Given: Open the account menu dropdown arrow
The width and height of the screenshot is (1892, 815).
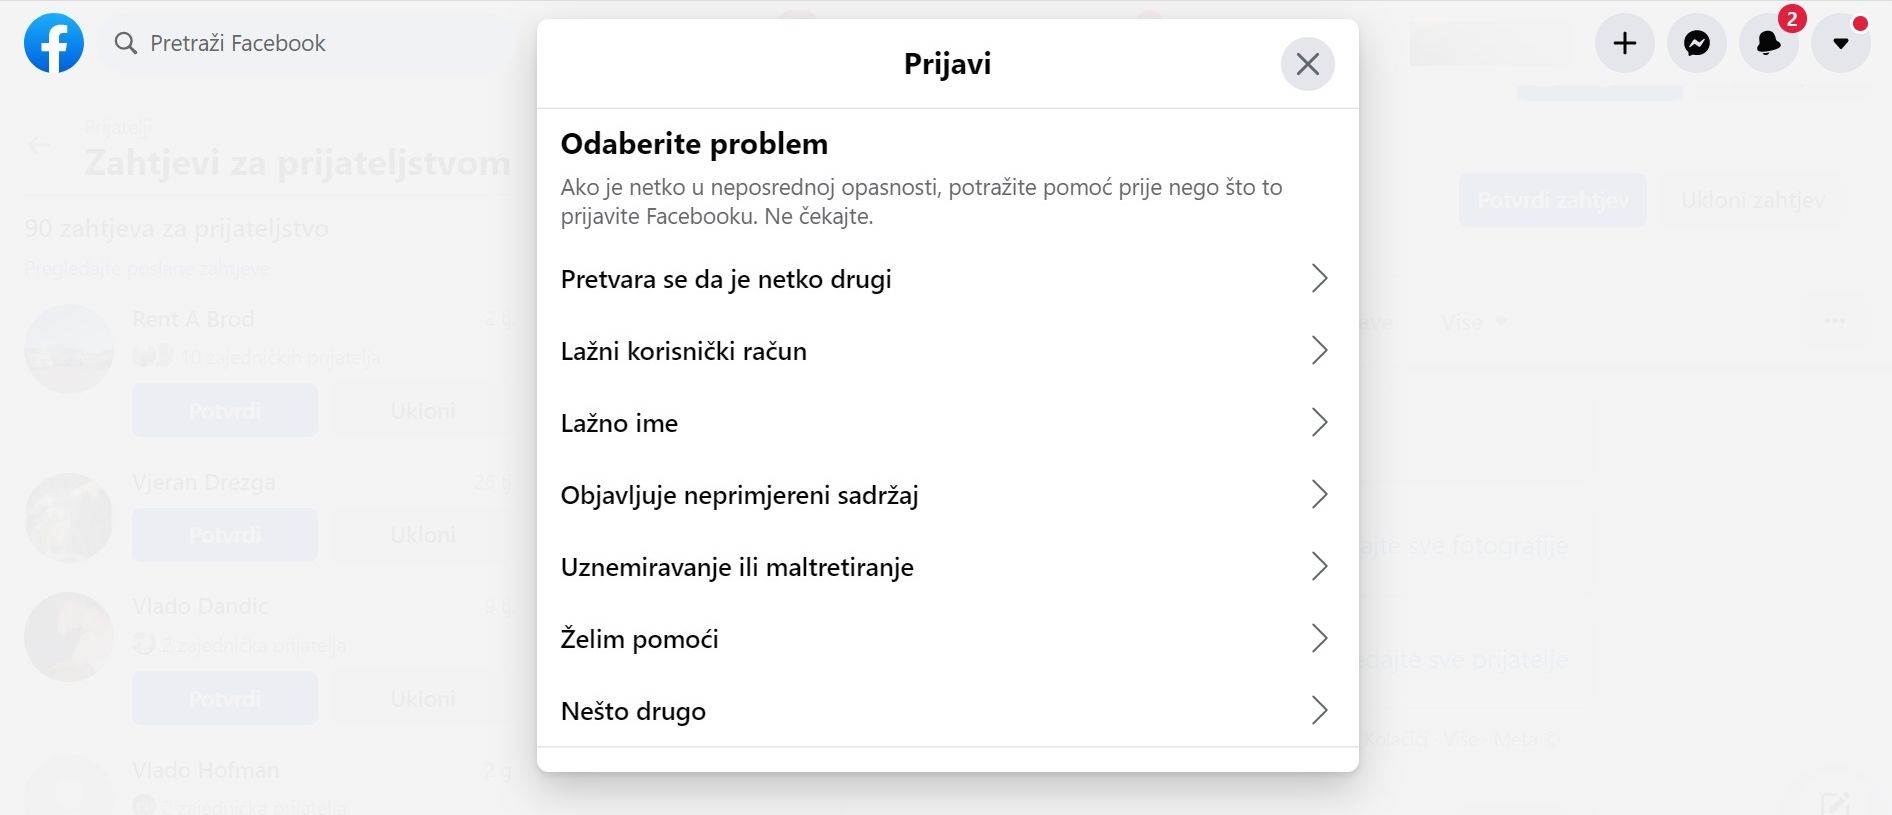Looking at the screenshot, I should coord(1841,43).
